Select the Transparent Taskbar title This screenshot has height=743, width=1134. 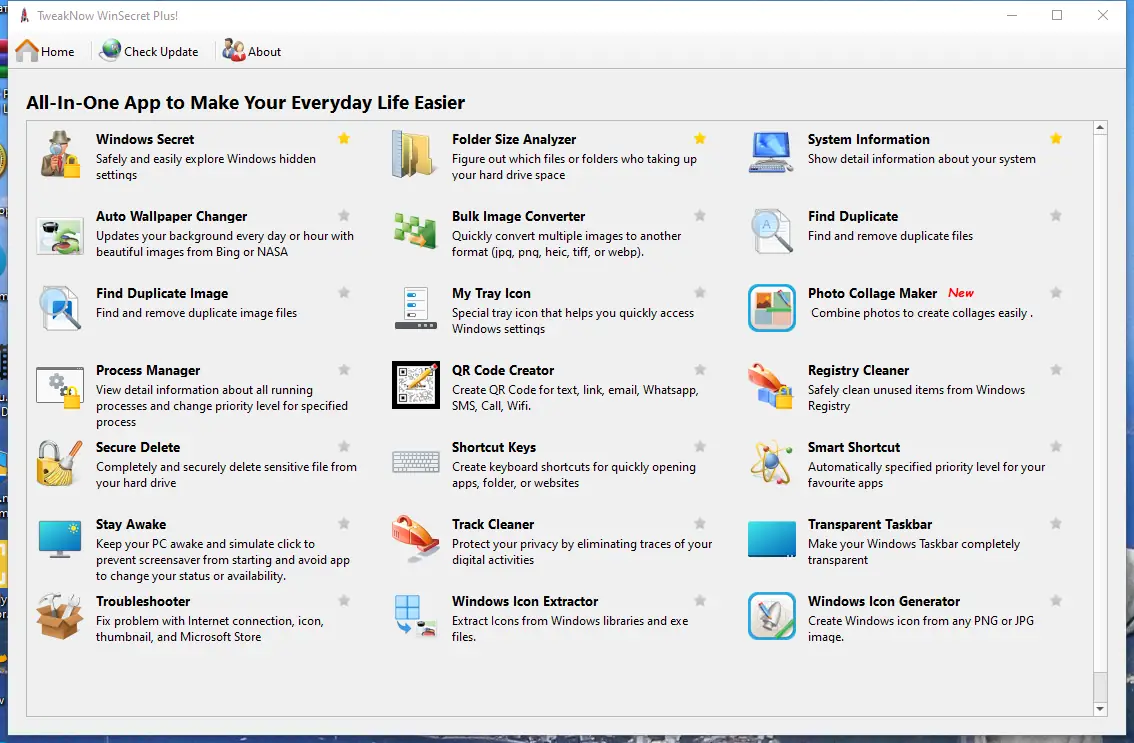869,525
